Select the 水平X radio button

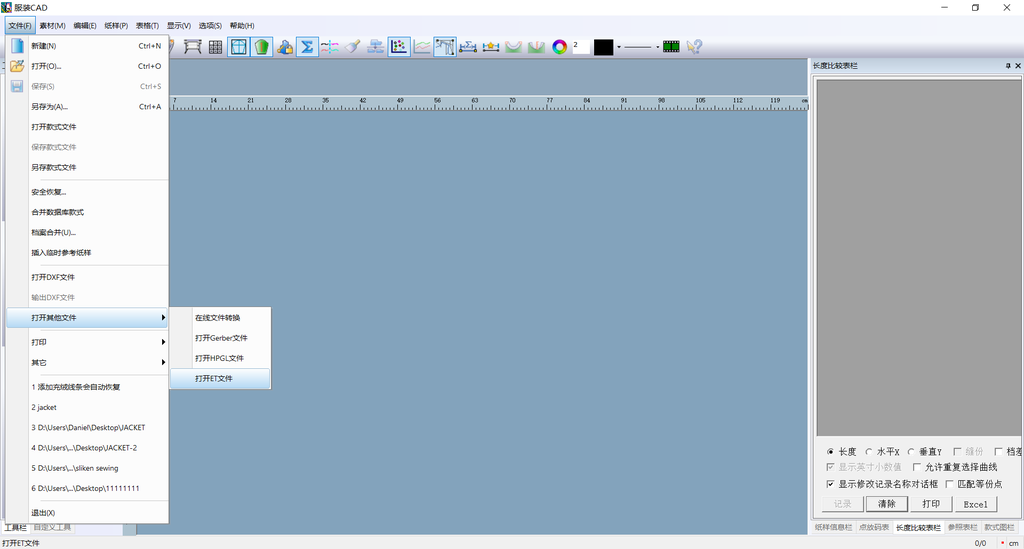tap(870, 452)
